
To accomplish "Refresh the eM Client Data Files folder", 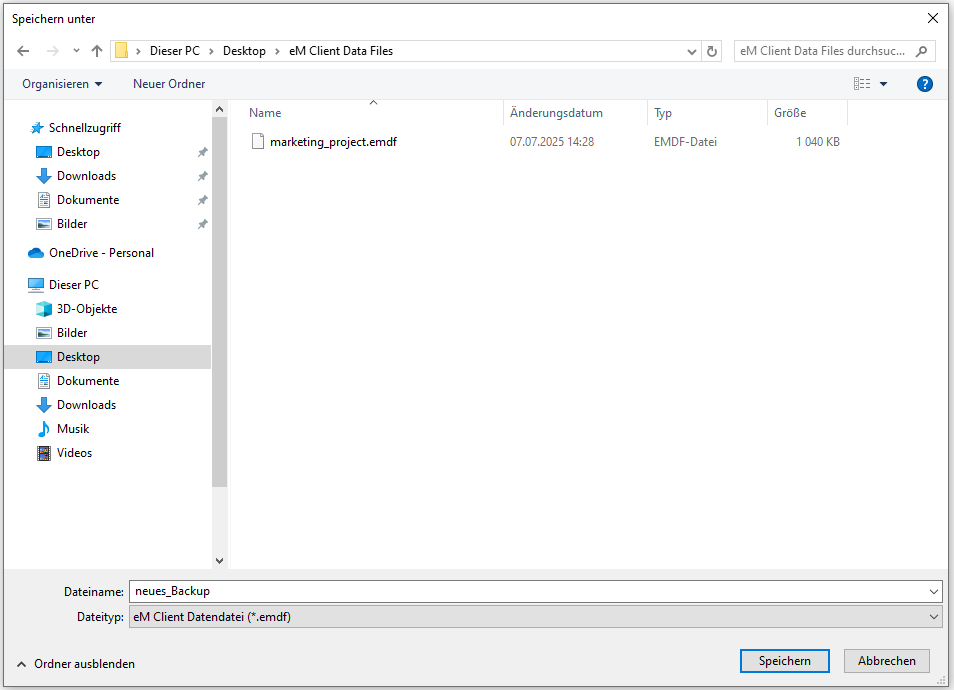I will (712, 51).
